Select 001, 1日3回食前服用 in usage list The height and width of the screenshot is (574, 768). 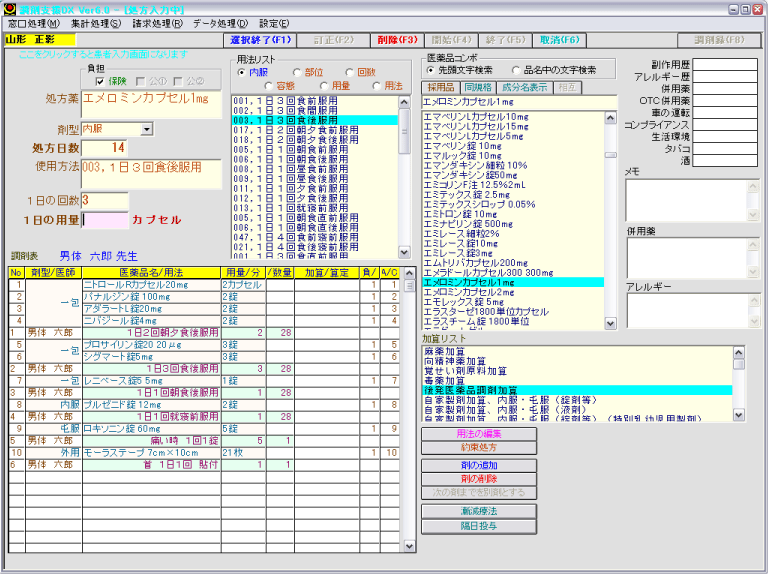314,101
